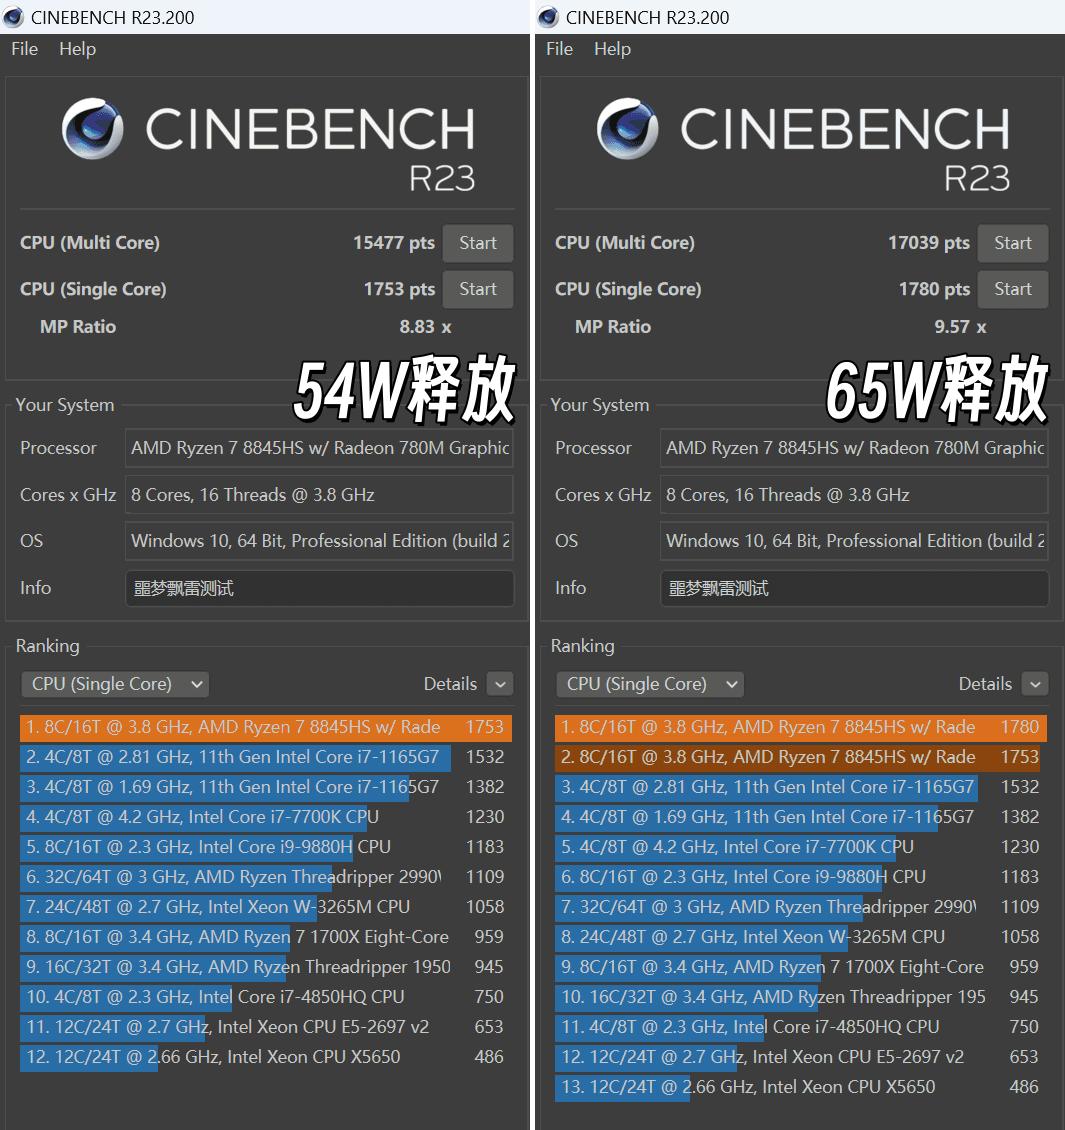Select left ranking row 8 Ryzen 7 1700X

[x=266, y=937]
